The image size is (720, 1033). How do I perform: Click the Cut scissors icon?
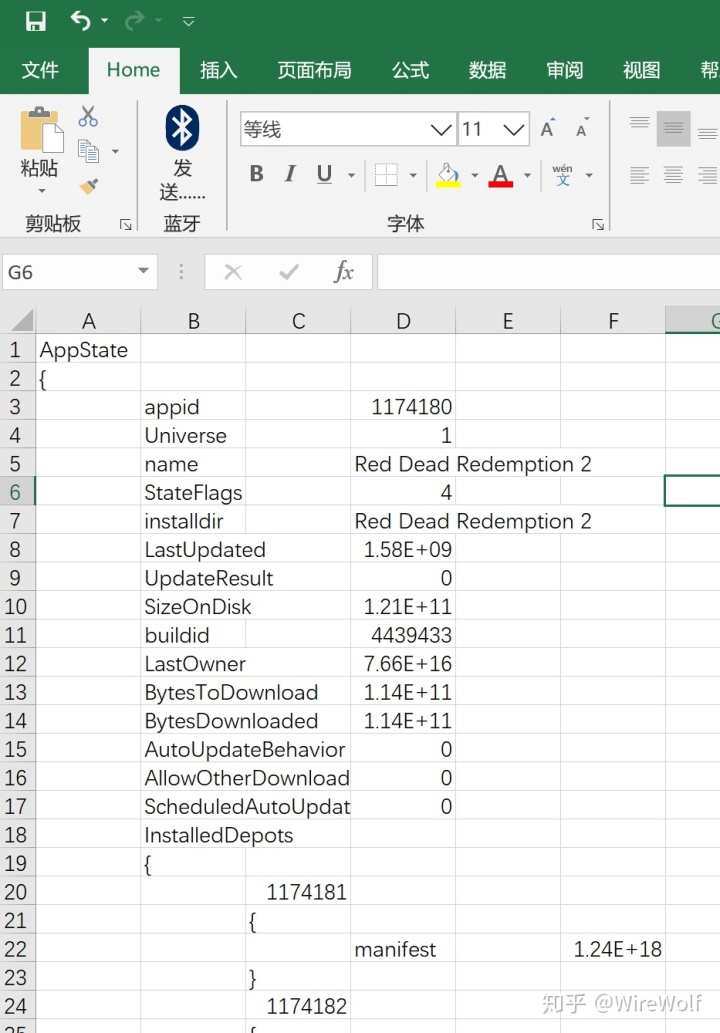[88, 117]
